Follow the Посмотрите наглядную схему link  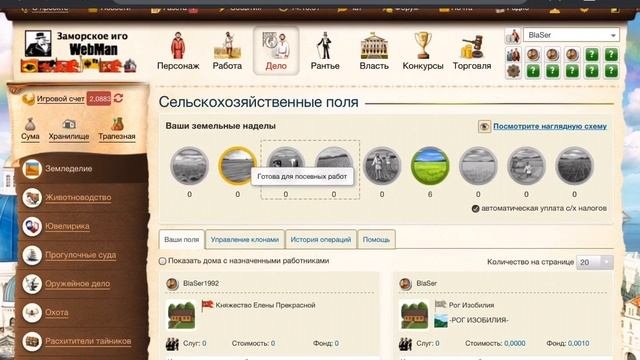click(550, 127)
